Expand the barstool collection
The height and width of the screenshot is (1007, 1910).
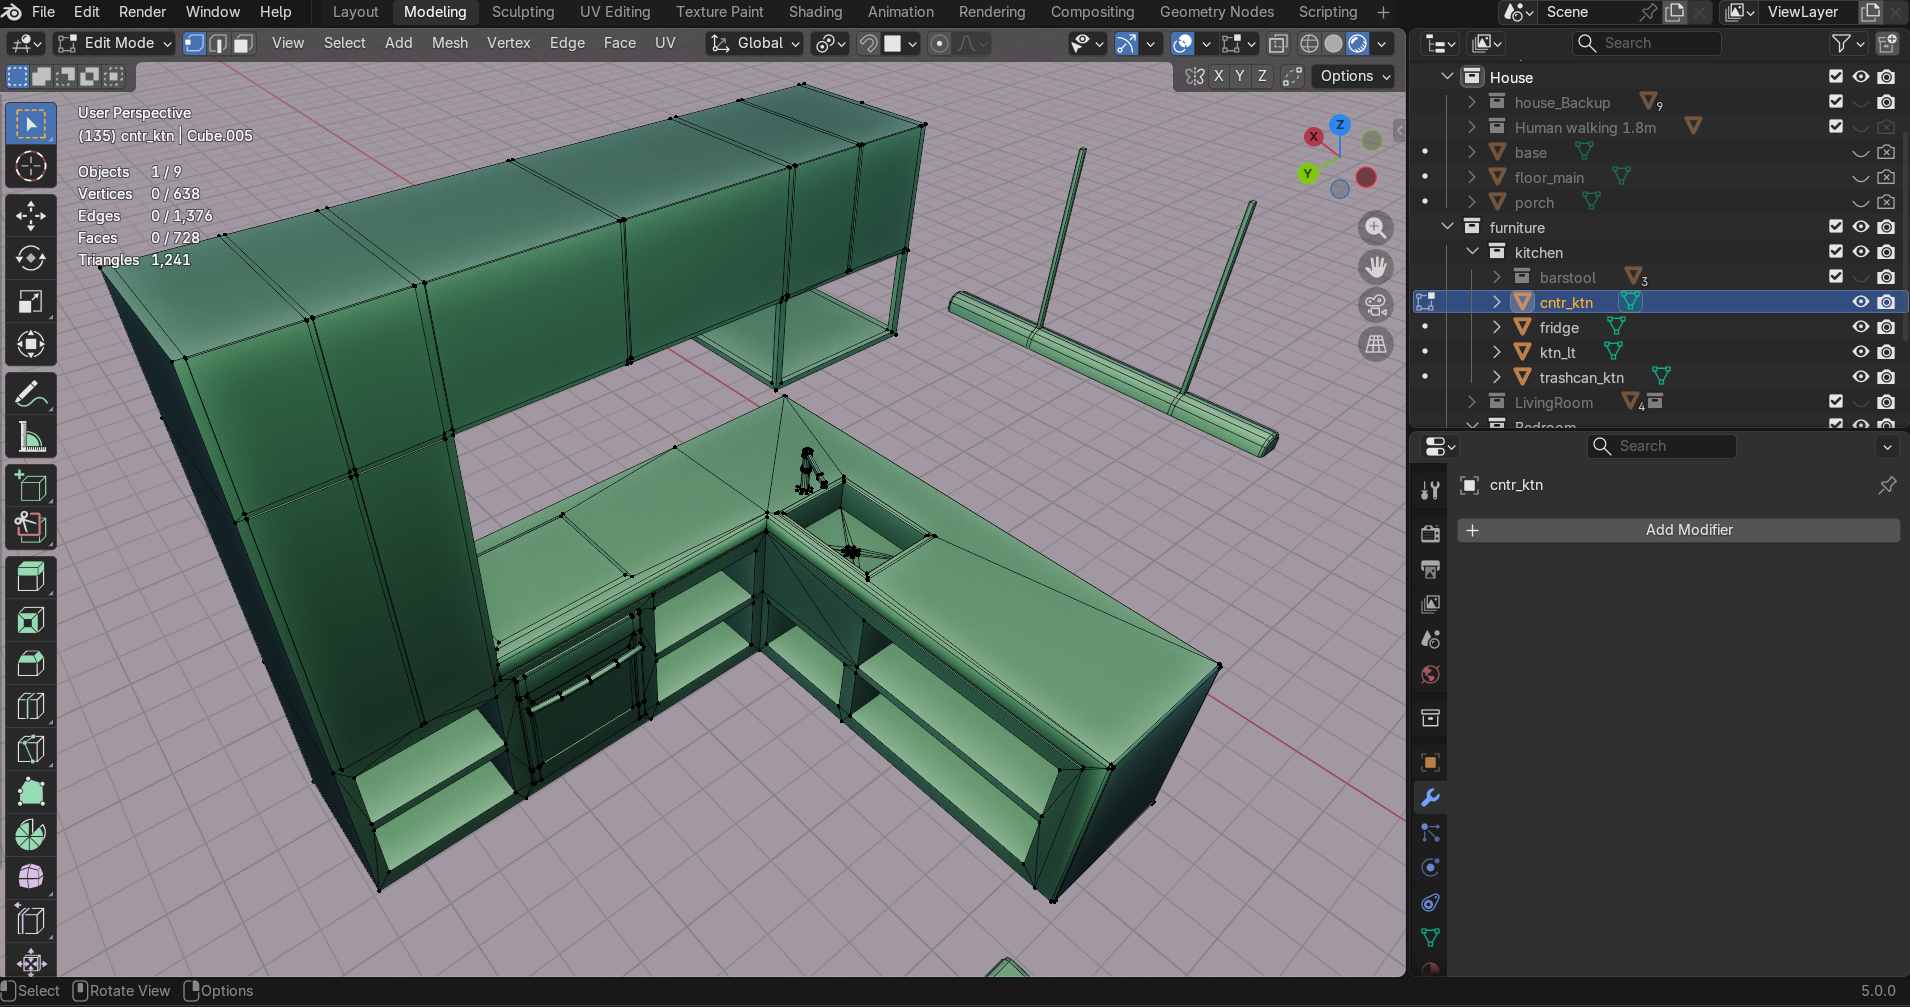coord(1497,277)
